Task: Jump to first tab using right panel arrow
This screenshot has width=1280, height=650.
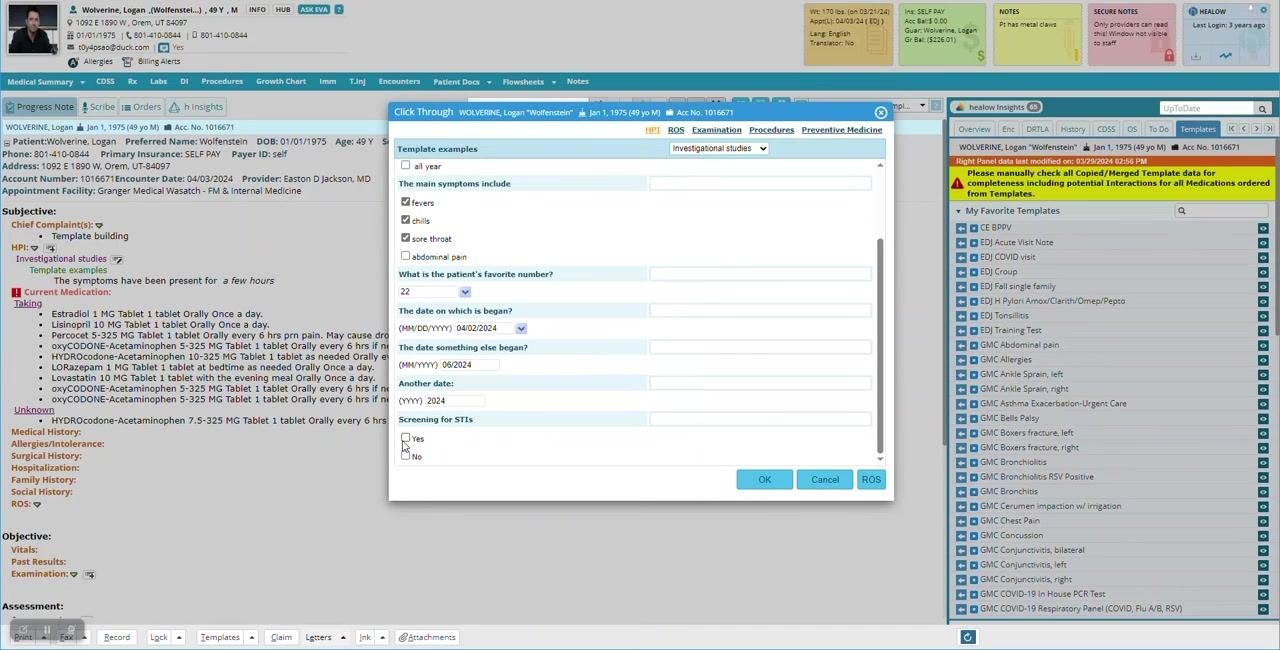Action: point(1231,129)
